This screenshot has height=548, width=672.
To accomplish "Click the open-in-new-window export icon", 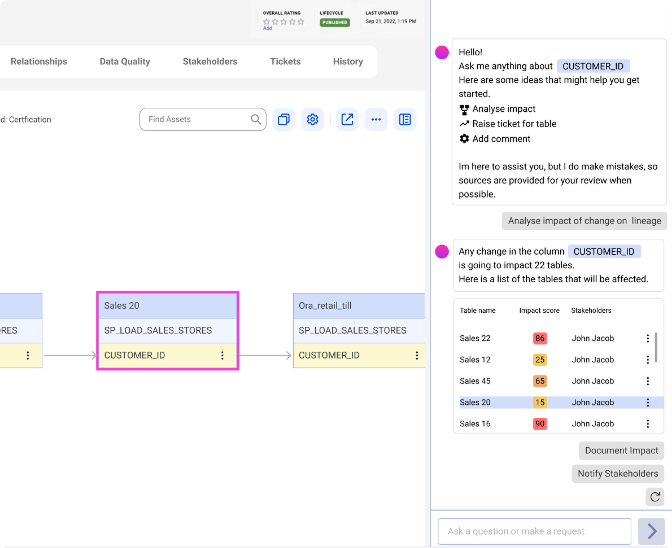I will click(347, 119).
